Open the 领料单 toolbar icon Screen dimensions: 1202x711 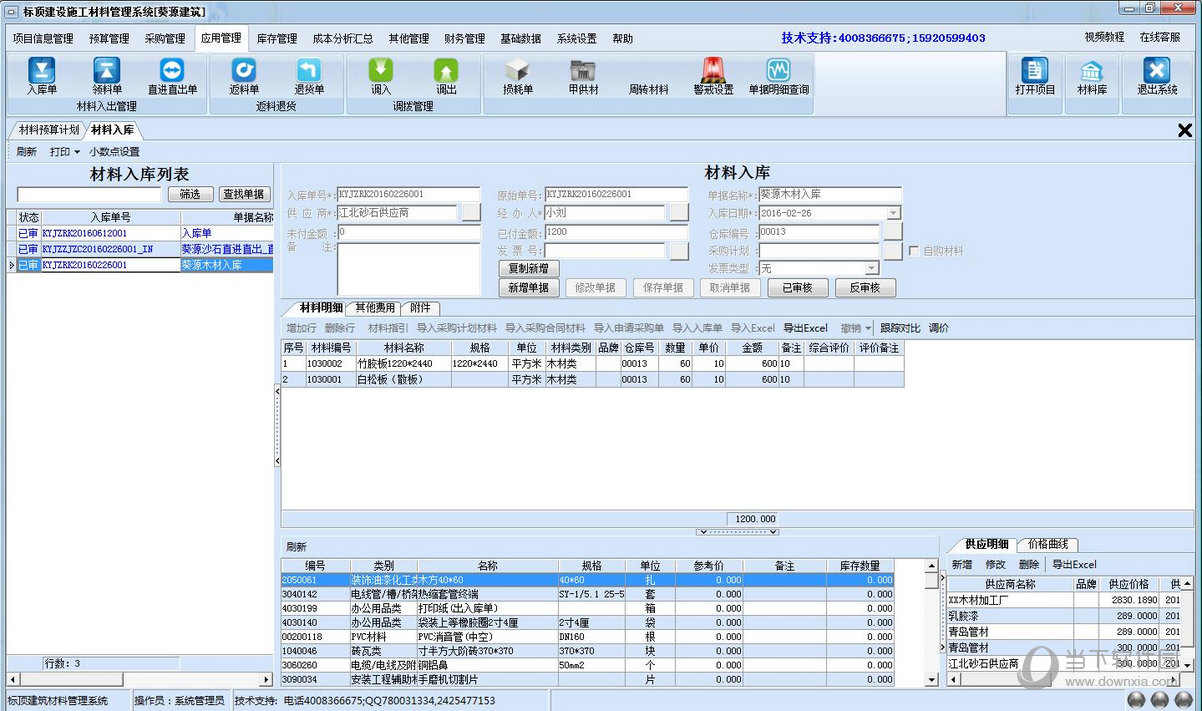(107, 77)
